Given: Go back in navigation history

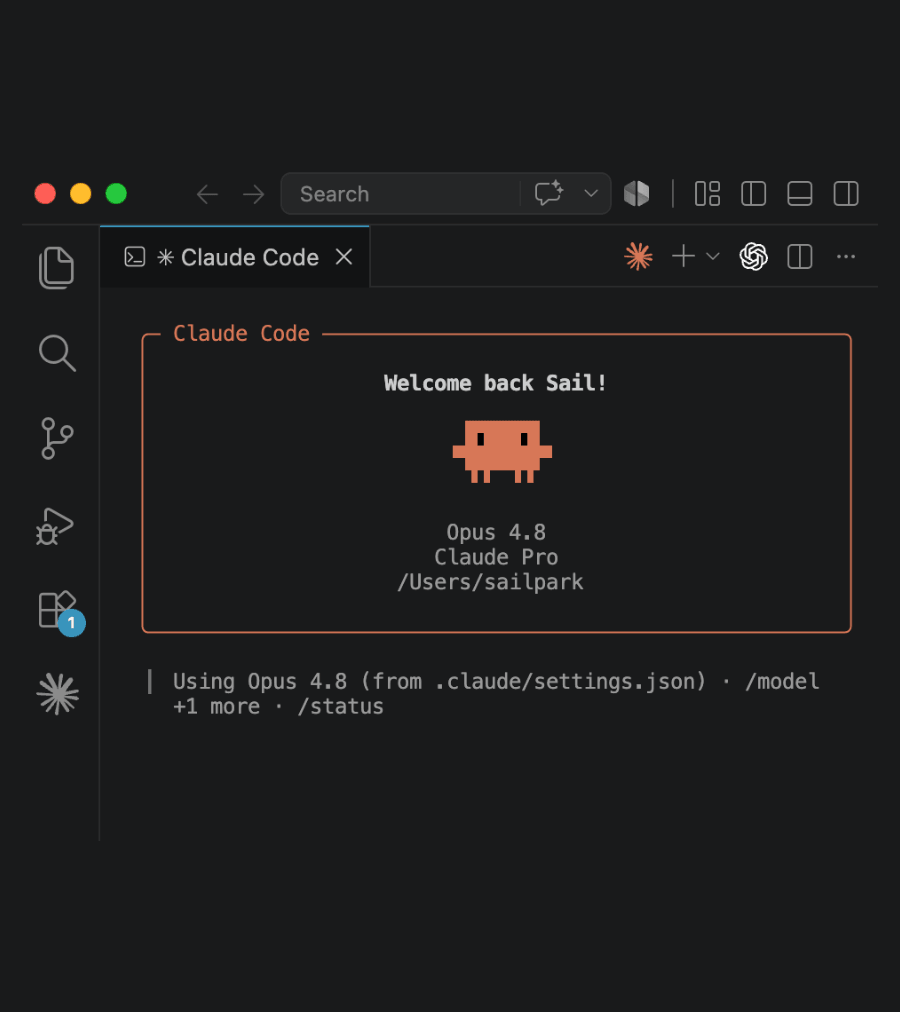Looking at the screenshot, I should [207, 194].
